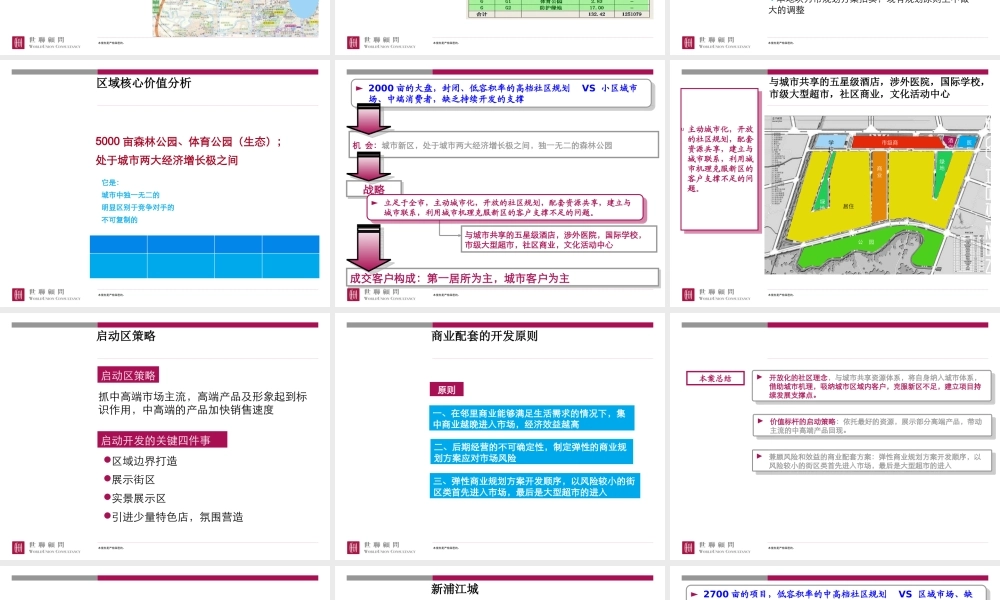Open the 本案总结 summary slide thumbnail
Image resolution: width=1000 pixels, height=600 pixels.
tap(835, 436)
